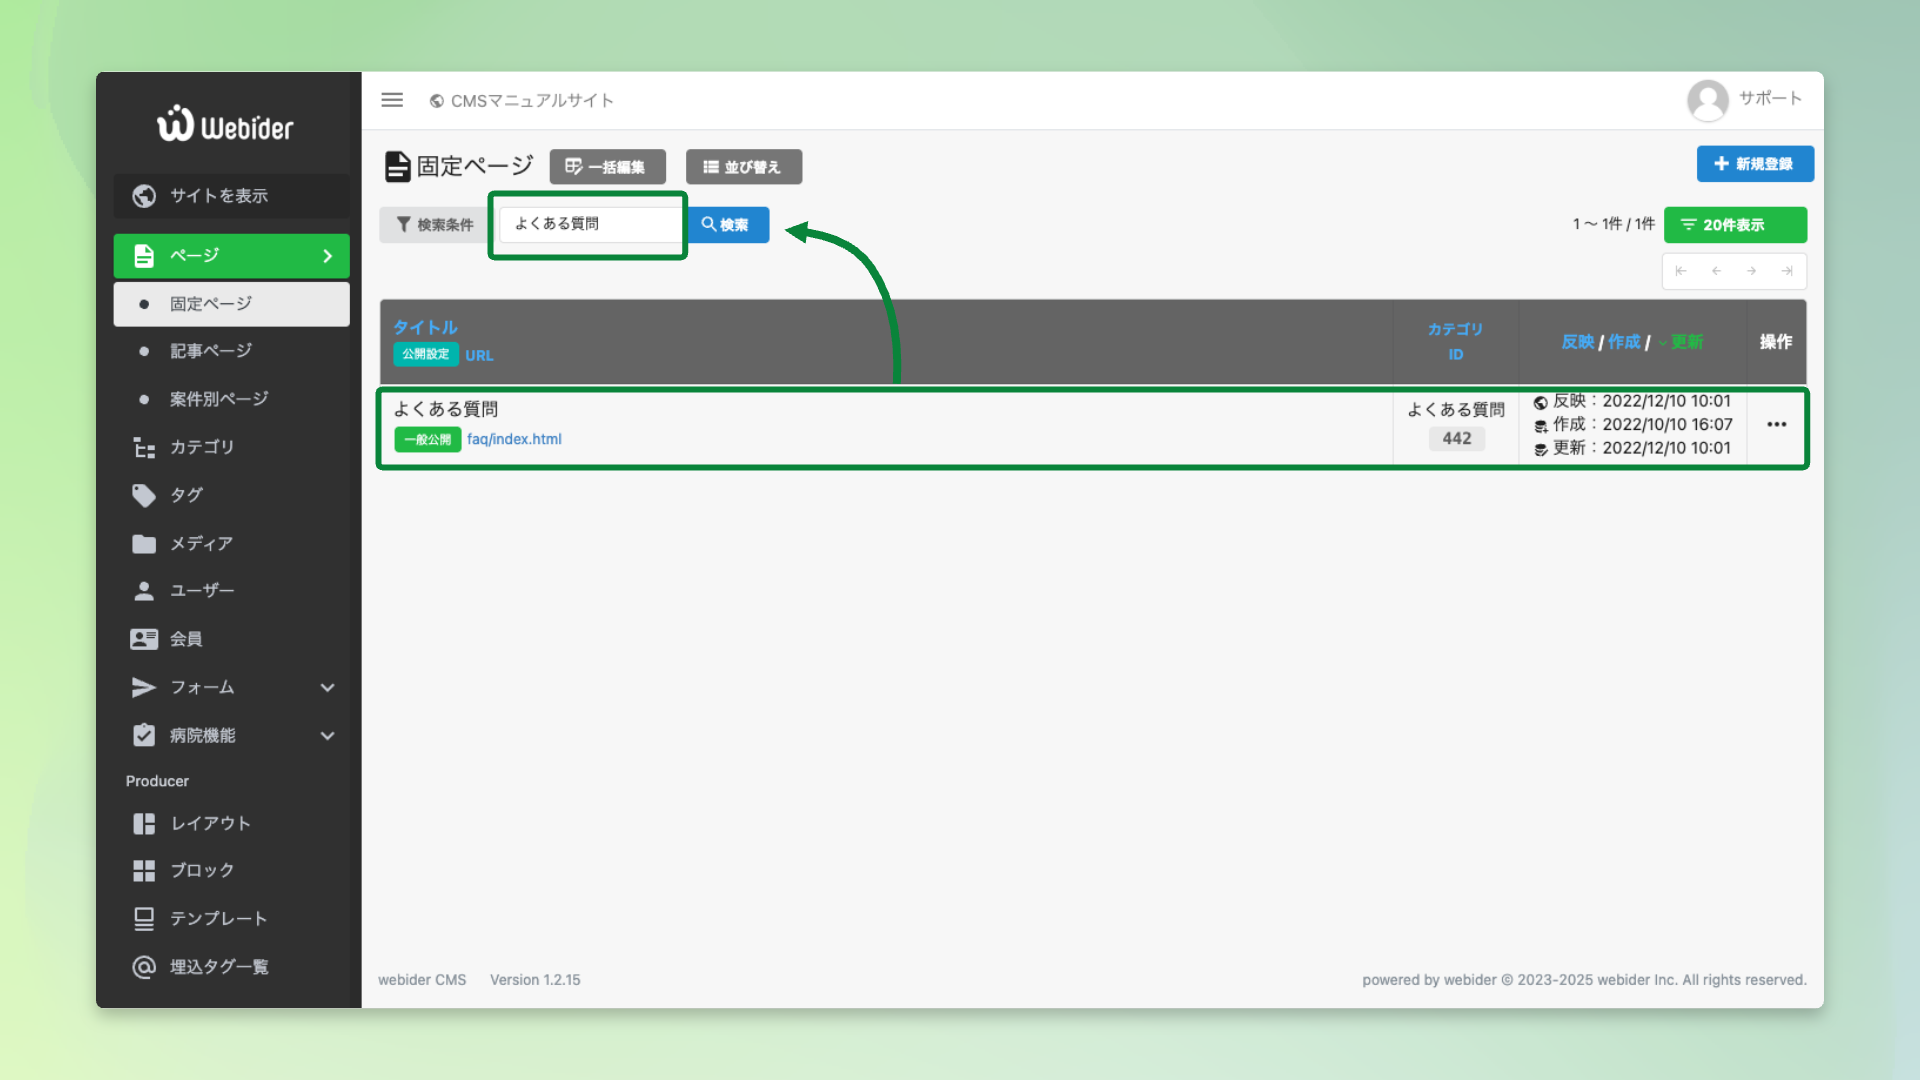Click the hamburger menu icon
The image size is (1920, 1080).
pyautogui.click(x=392, y=100)
